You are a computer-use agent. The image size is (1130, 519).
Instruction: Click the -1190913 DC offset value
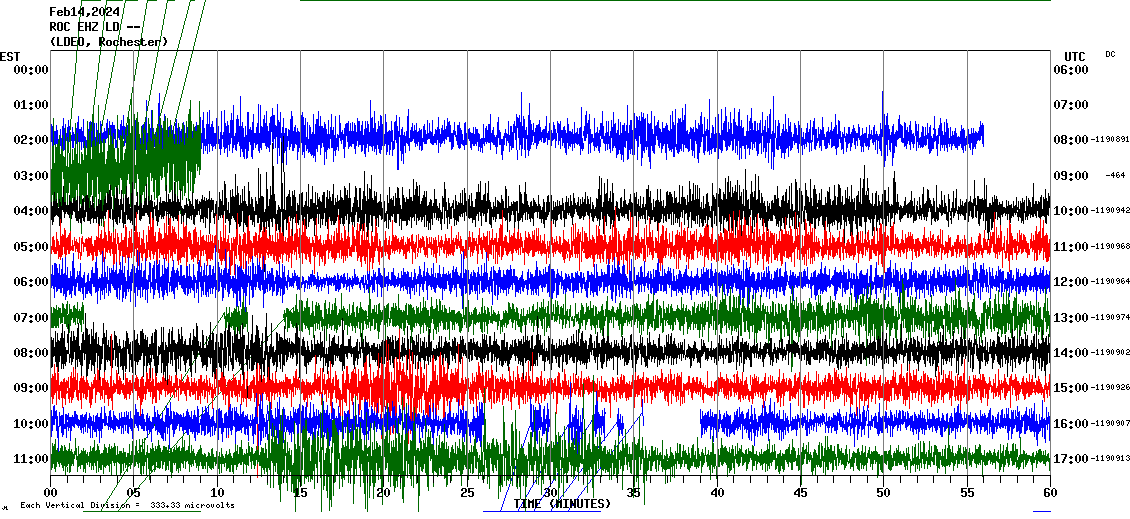coord(1110,459)
